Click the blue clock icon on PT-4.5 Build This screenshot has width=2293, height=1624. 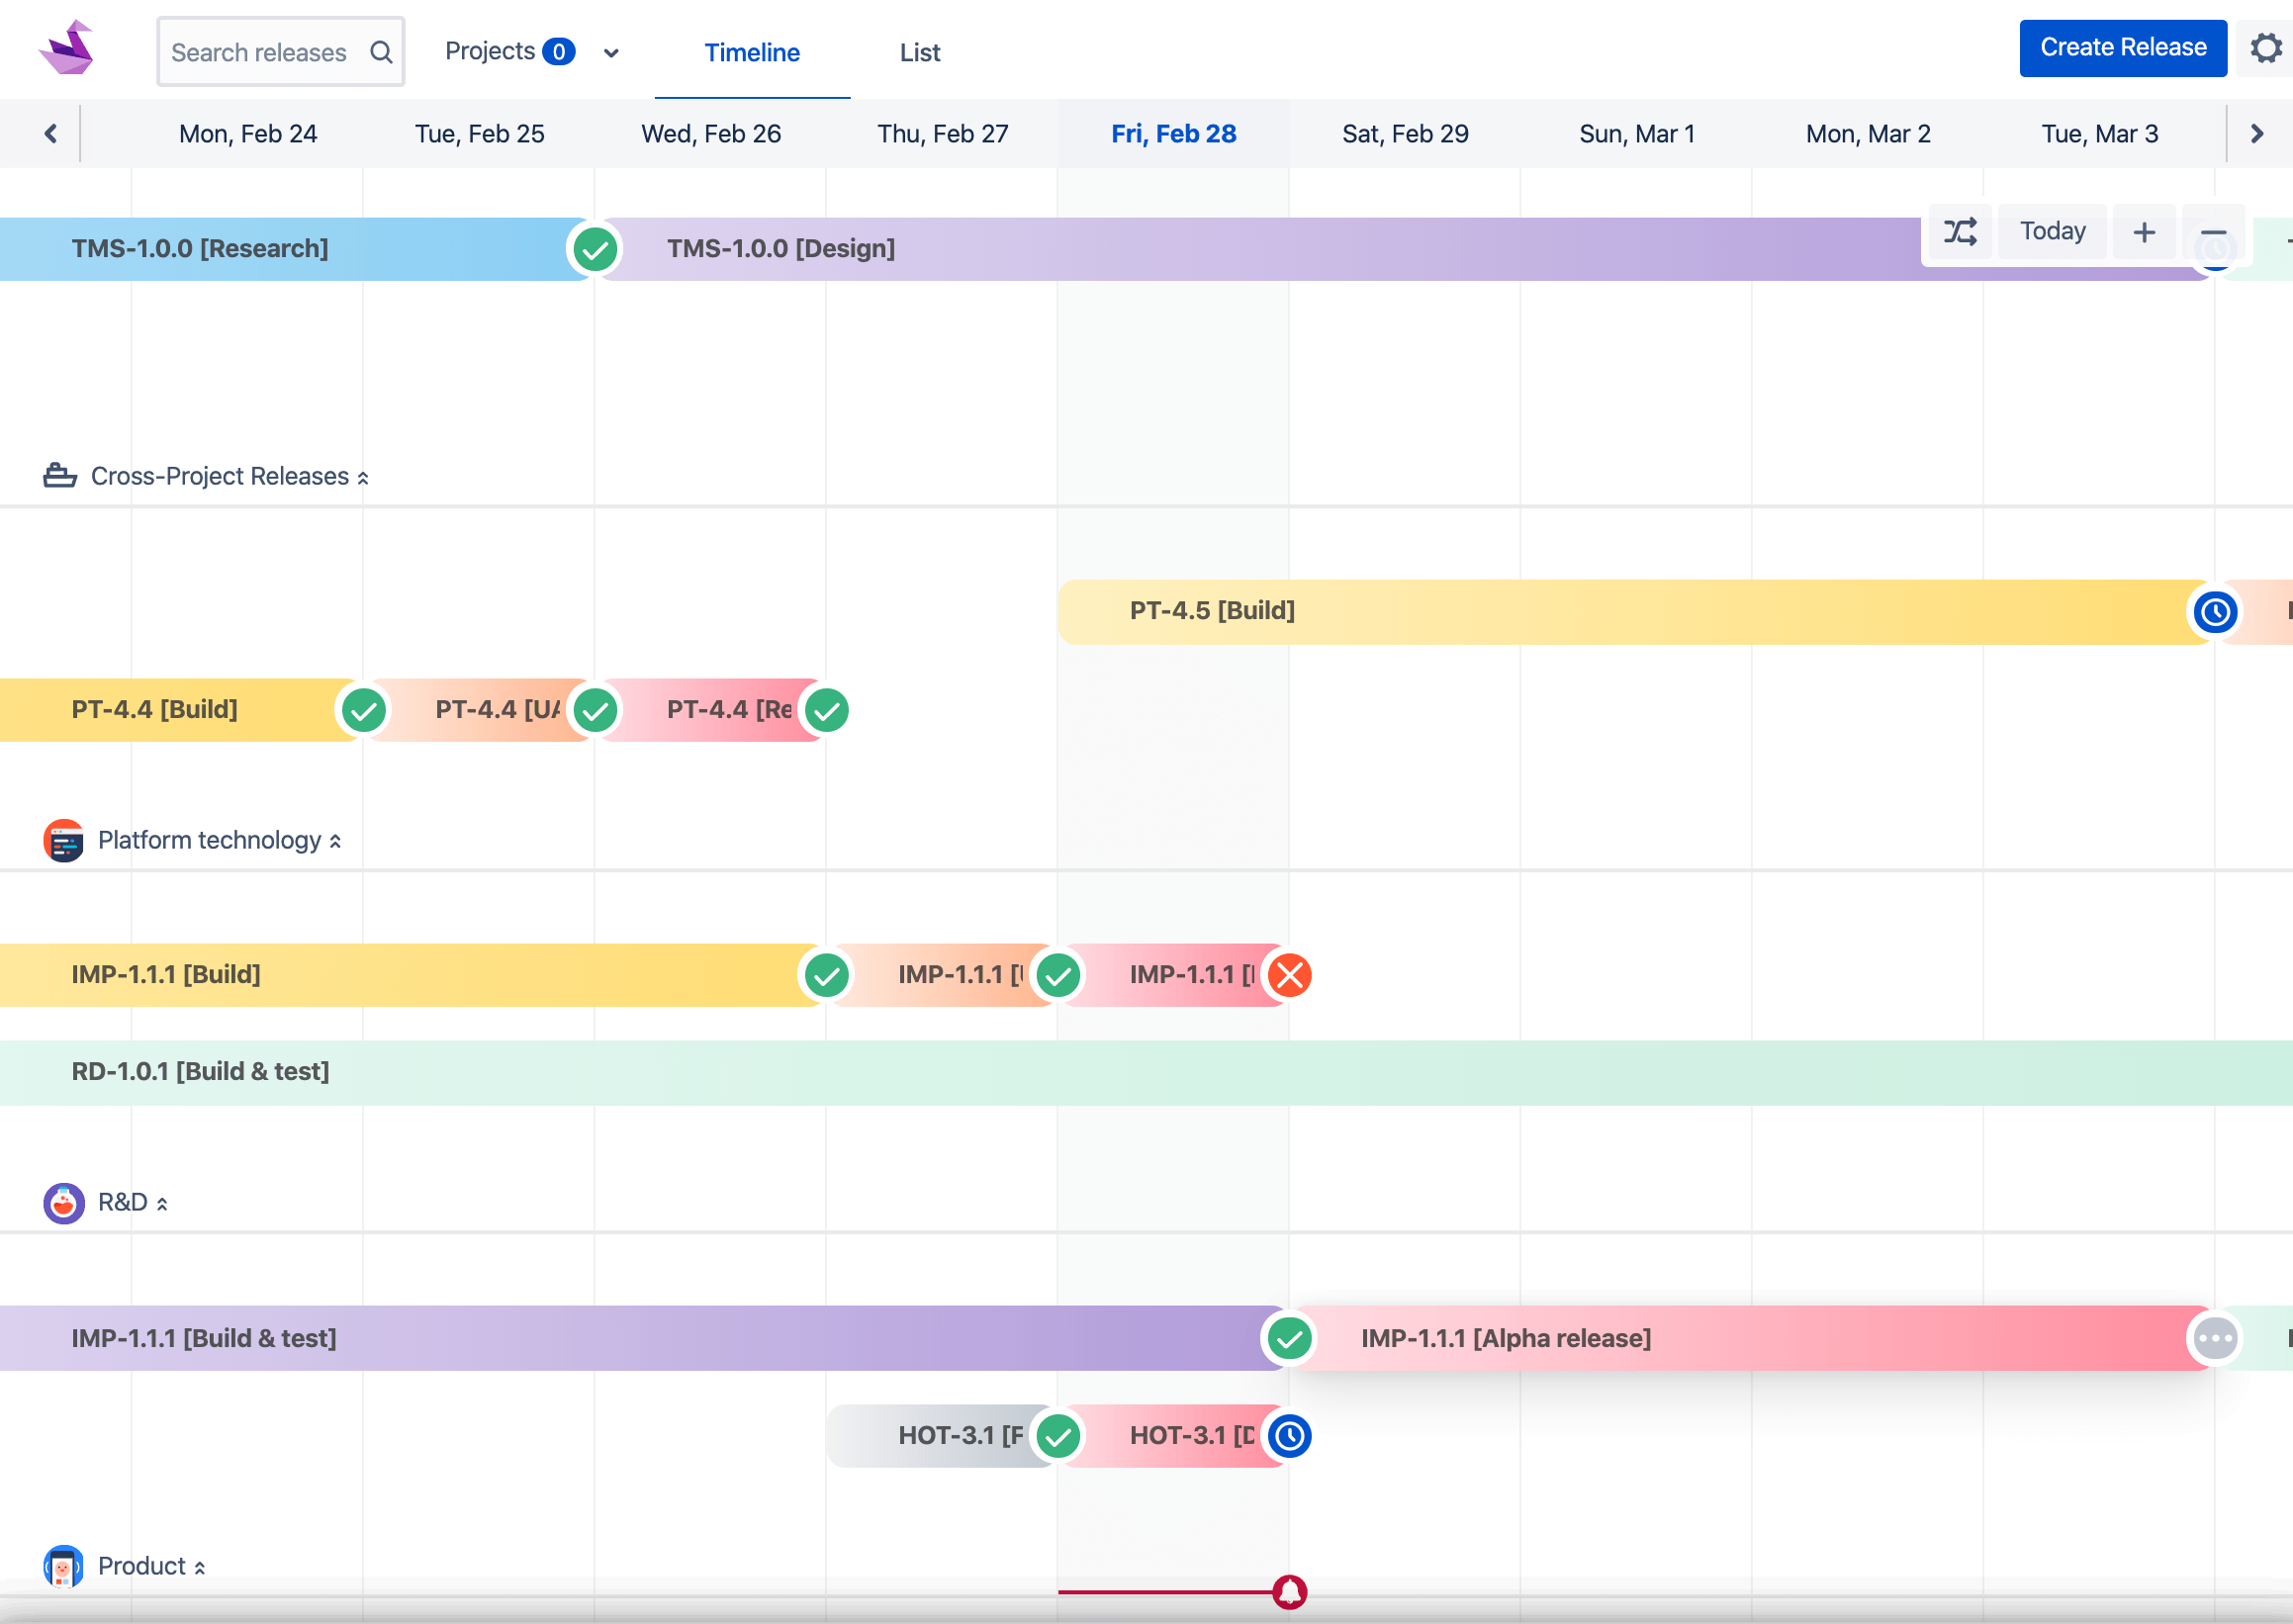[x=2216, y=611]
